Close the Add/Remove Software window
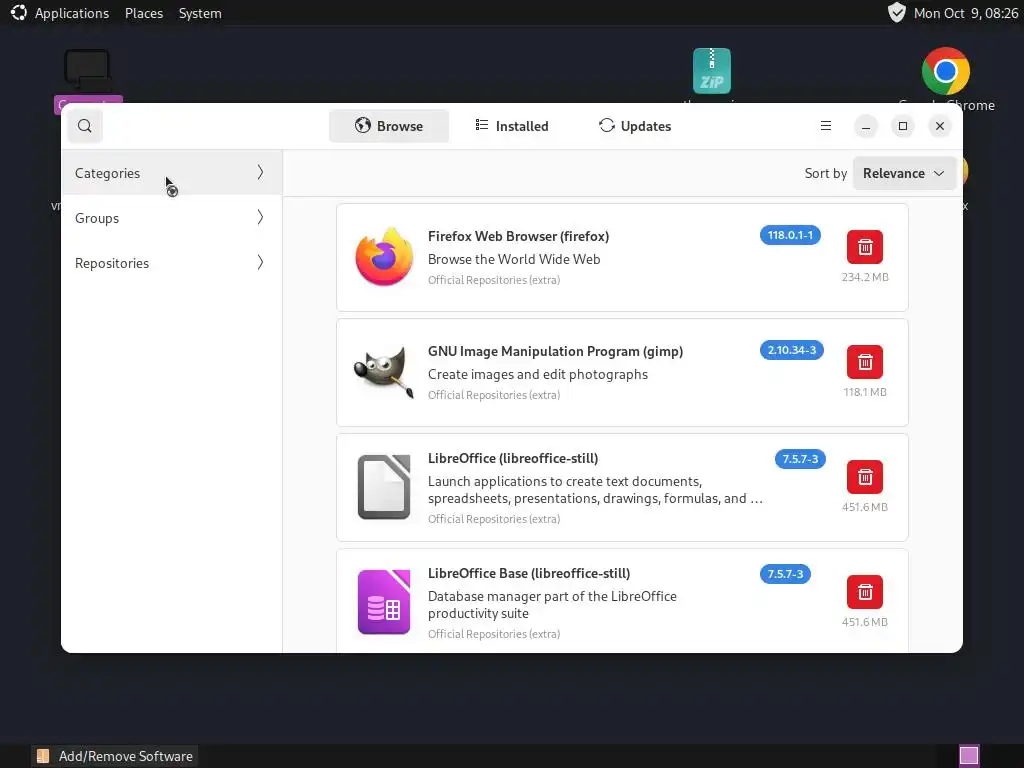The height and width of the screenshot is (768, 1024). coord(940,126)
